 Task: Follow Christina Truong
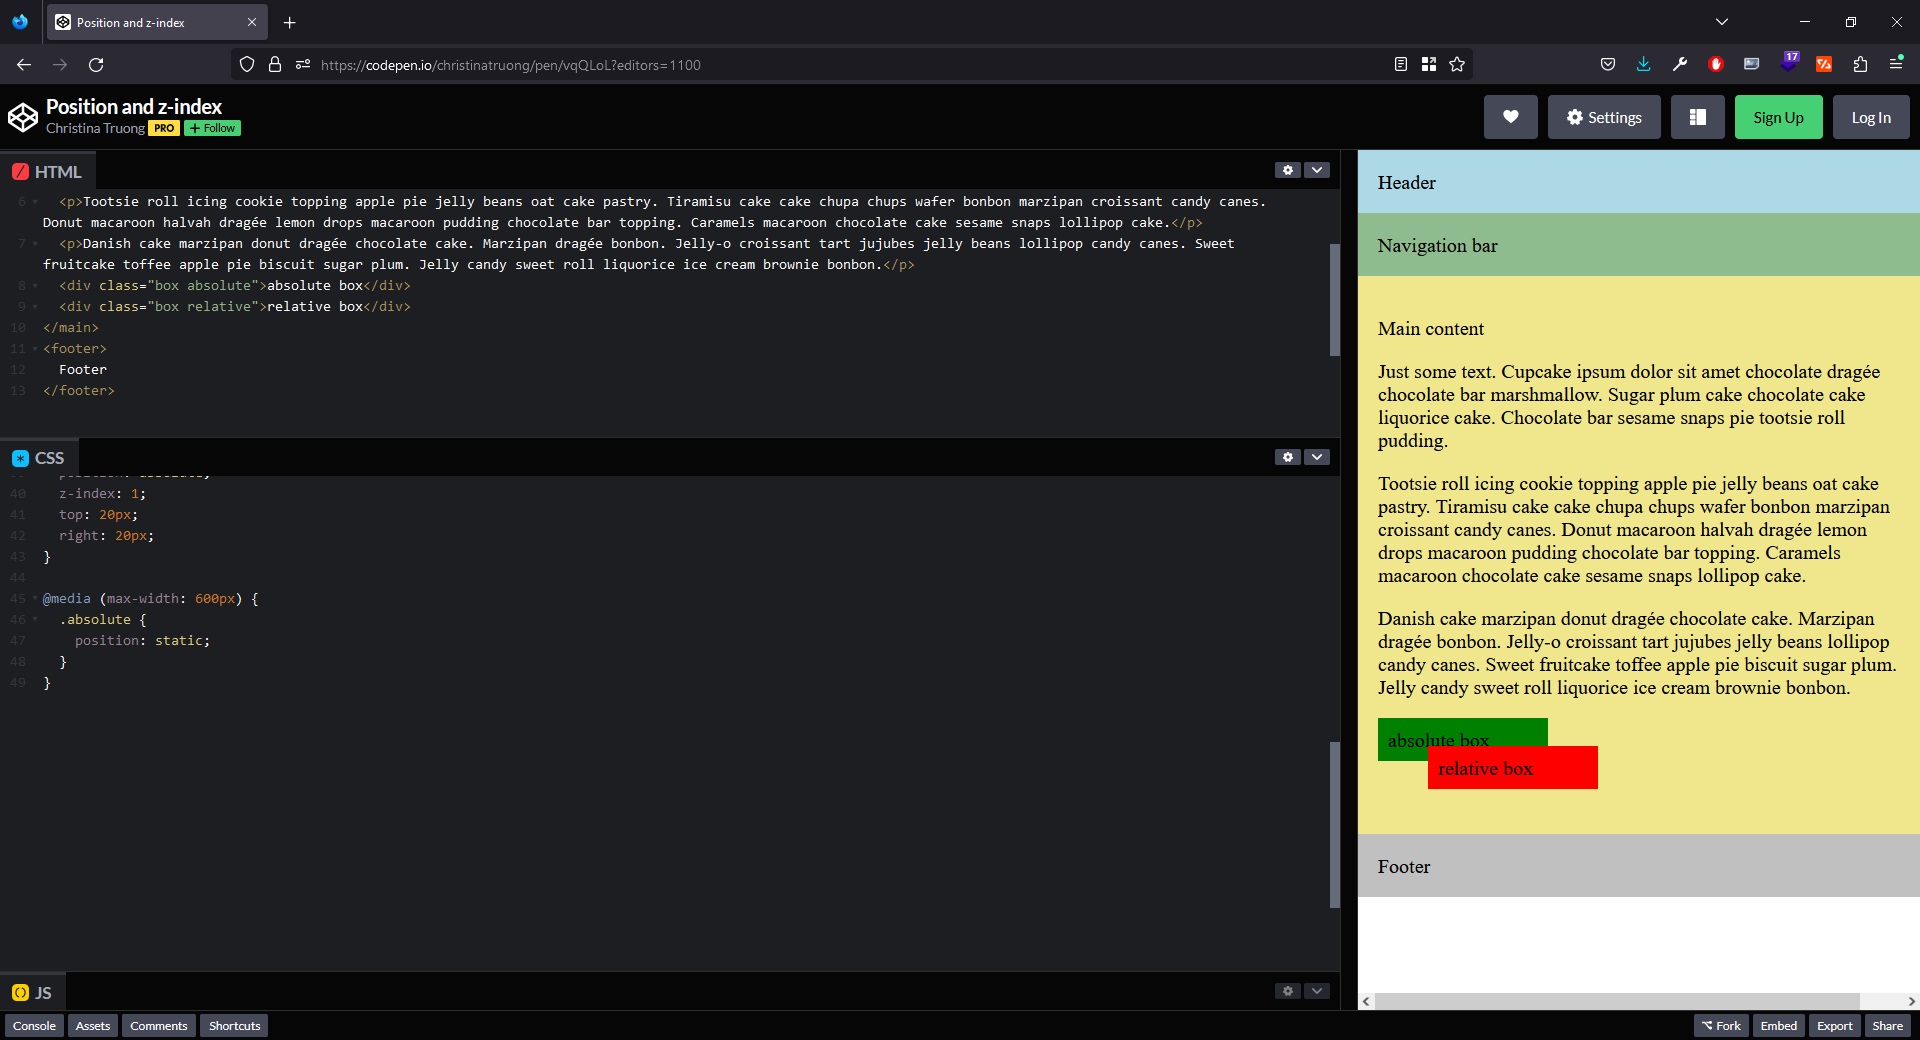coord(212,128)
